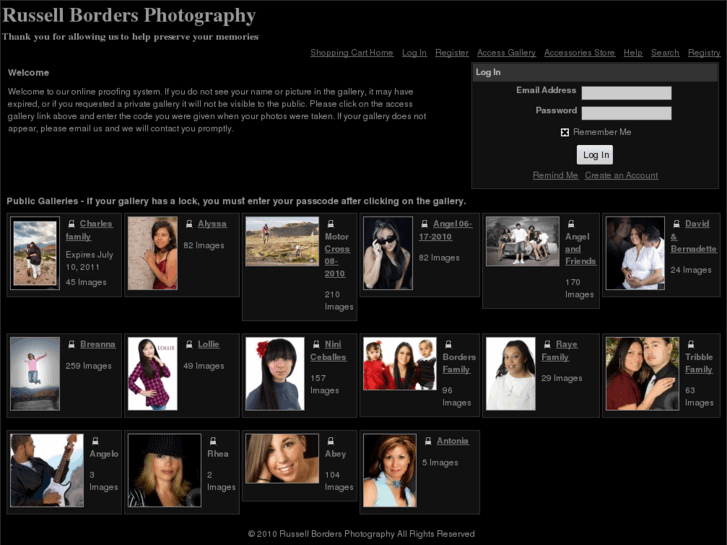Click the lock icon next to Lollie
Screen dimensions: 727x545
[189, 345]
